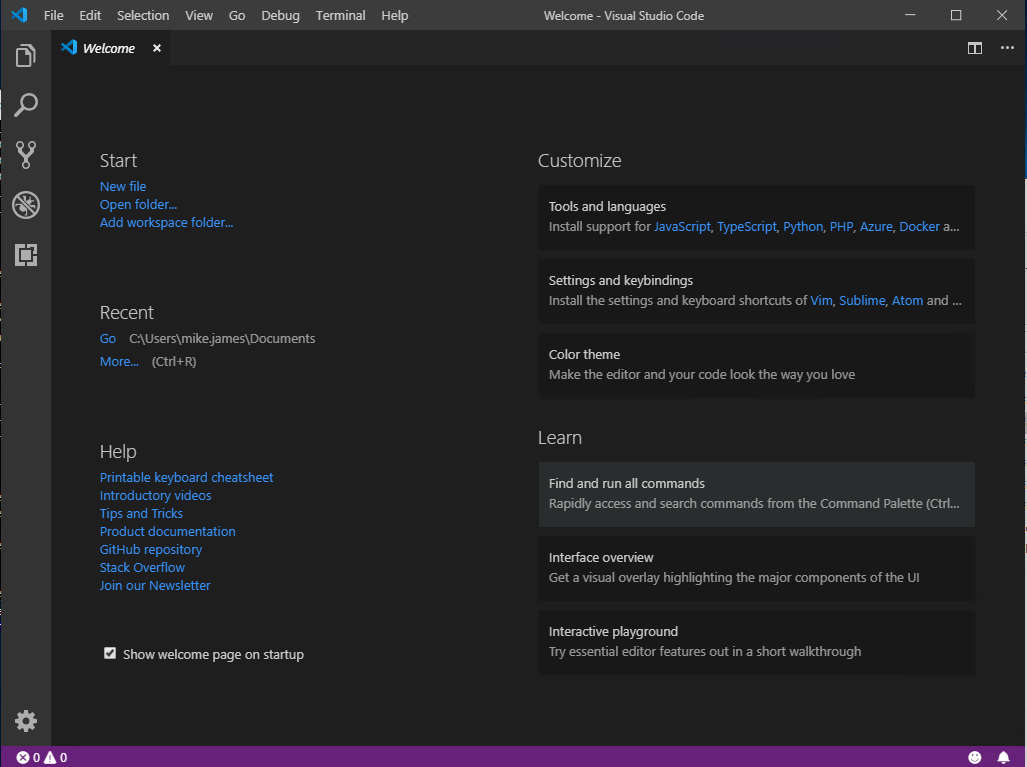Click the warnings count in status bar
This screenshot has height=767, width=1027.
point(55,758)
